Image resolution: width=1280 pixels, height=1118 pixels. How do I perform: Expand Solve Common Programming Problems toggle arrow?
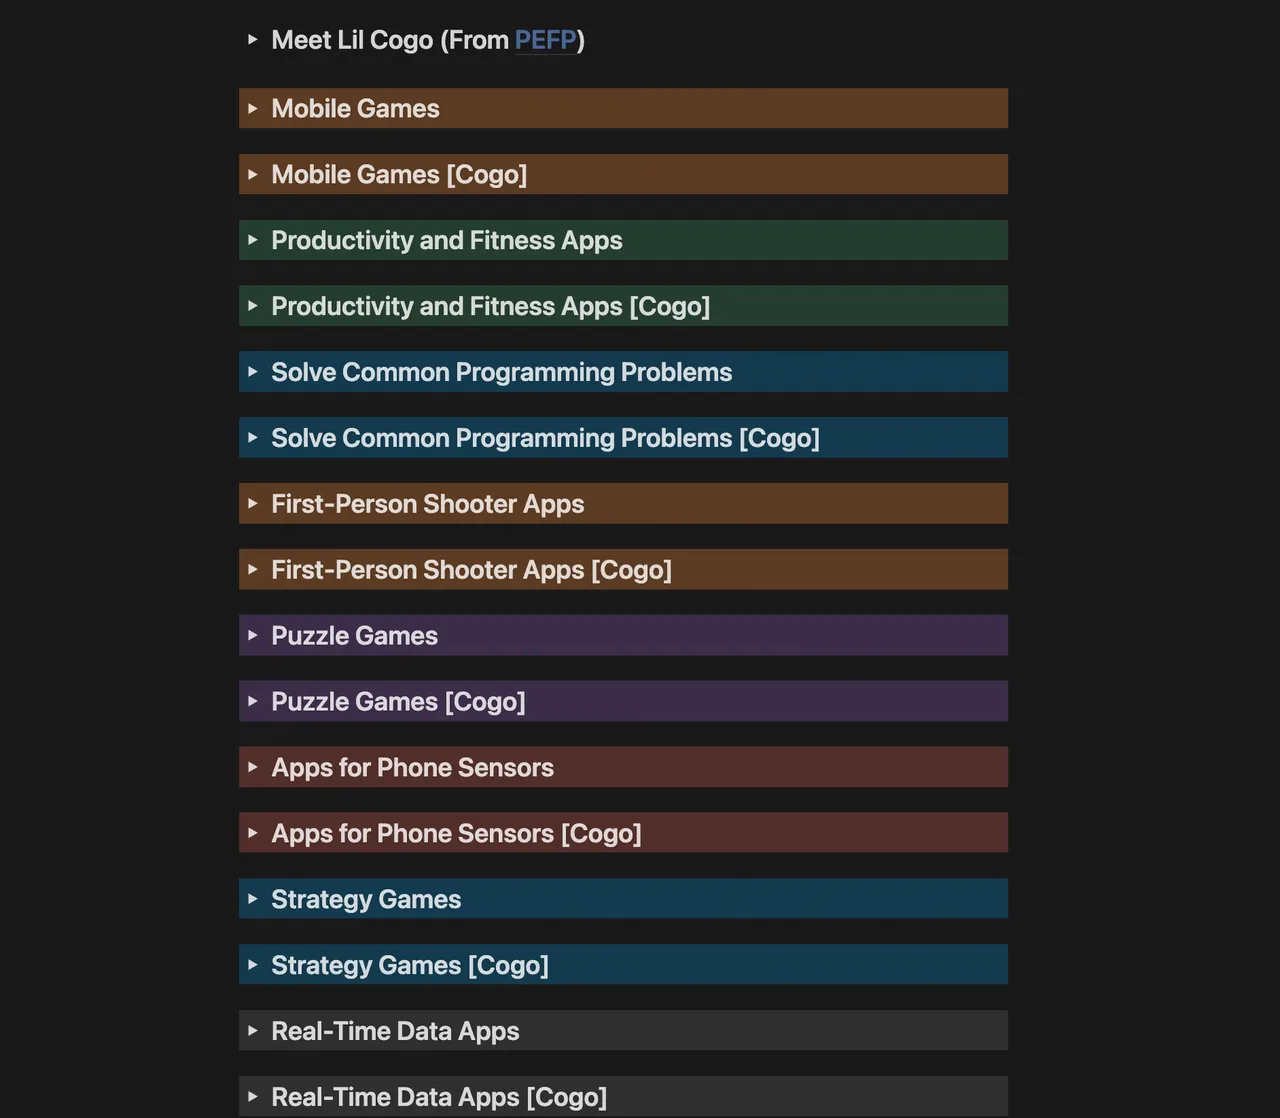[x=253, y=372]
